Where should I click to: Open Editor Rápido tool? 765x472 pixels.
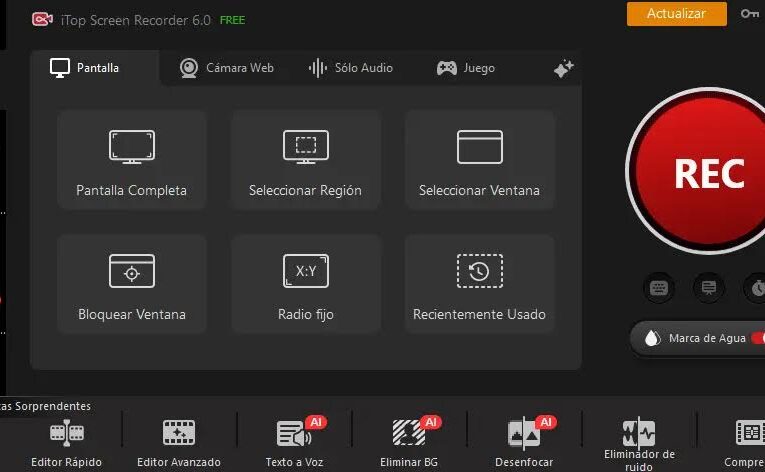pos(66,442)
